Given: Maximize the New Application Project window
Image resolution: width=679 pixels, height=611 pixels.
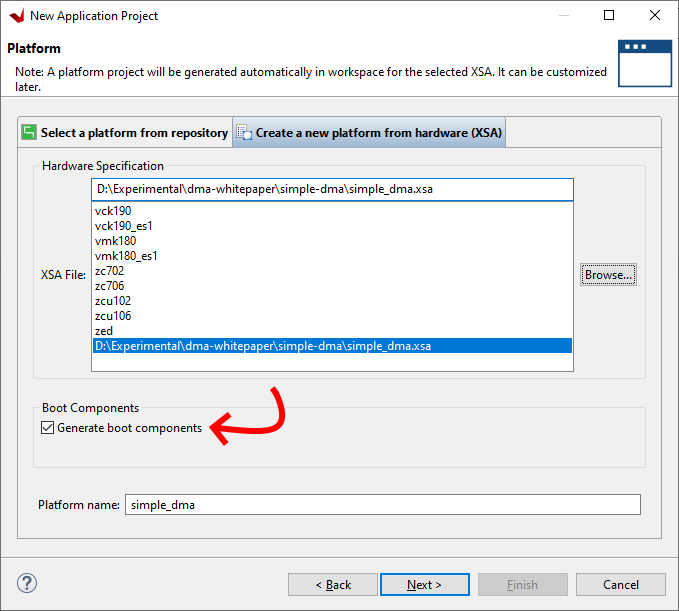Looking at the screenshot, I should tap(609, 15).
